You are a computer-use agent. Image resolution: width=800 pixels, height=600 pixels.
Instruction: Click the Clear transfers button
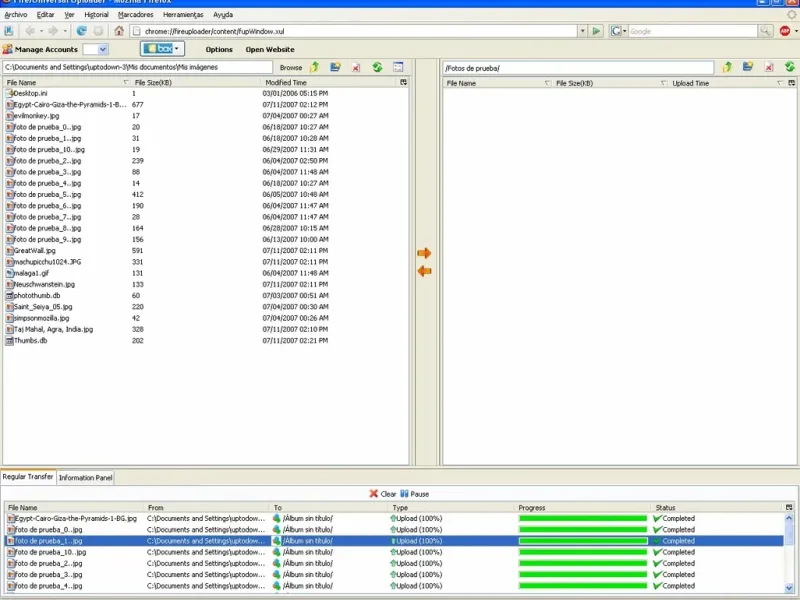383,494
